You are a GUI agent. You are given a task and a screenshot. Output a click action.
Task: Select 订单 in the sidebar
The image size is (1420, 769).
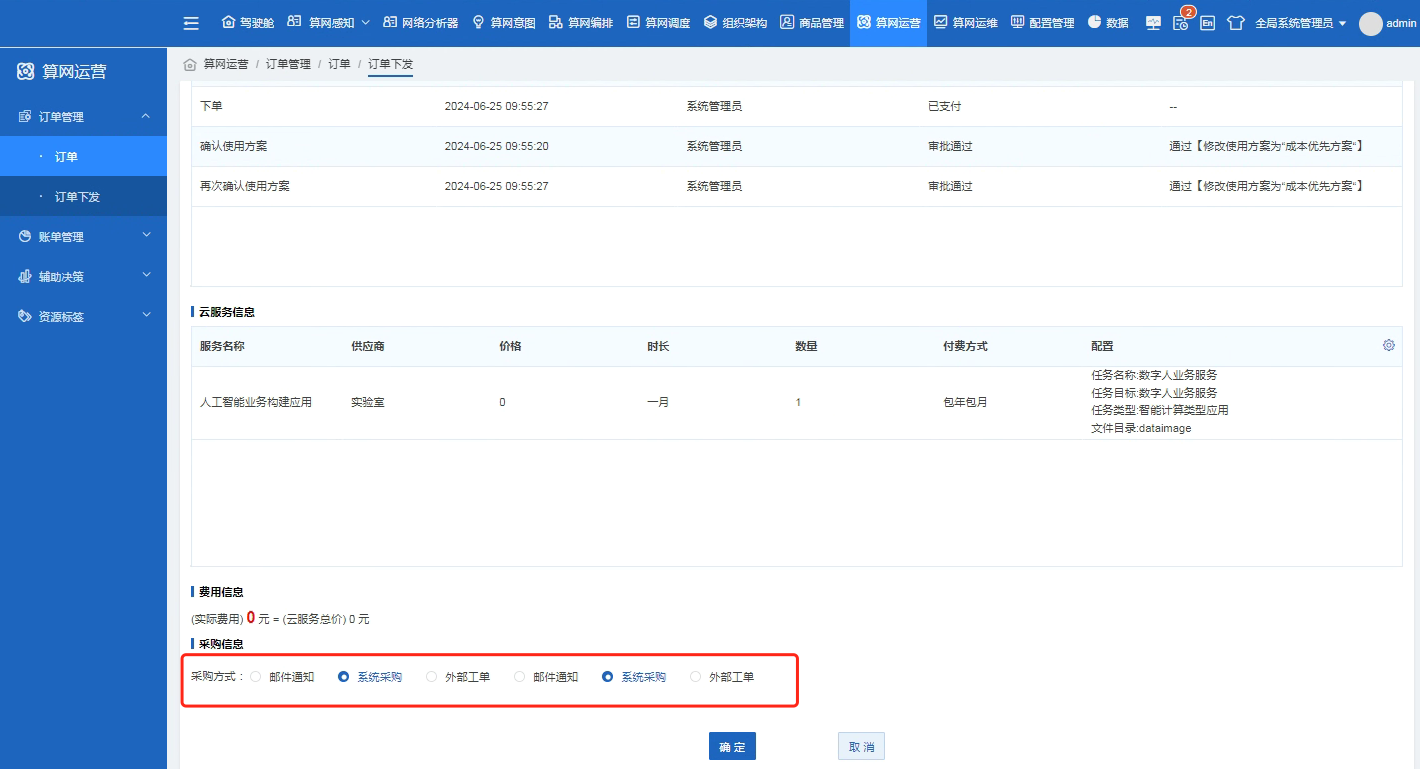[83, 157]
